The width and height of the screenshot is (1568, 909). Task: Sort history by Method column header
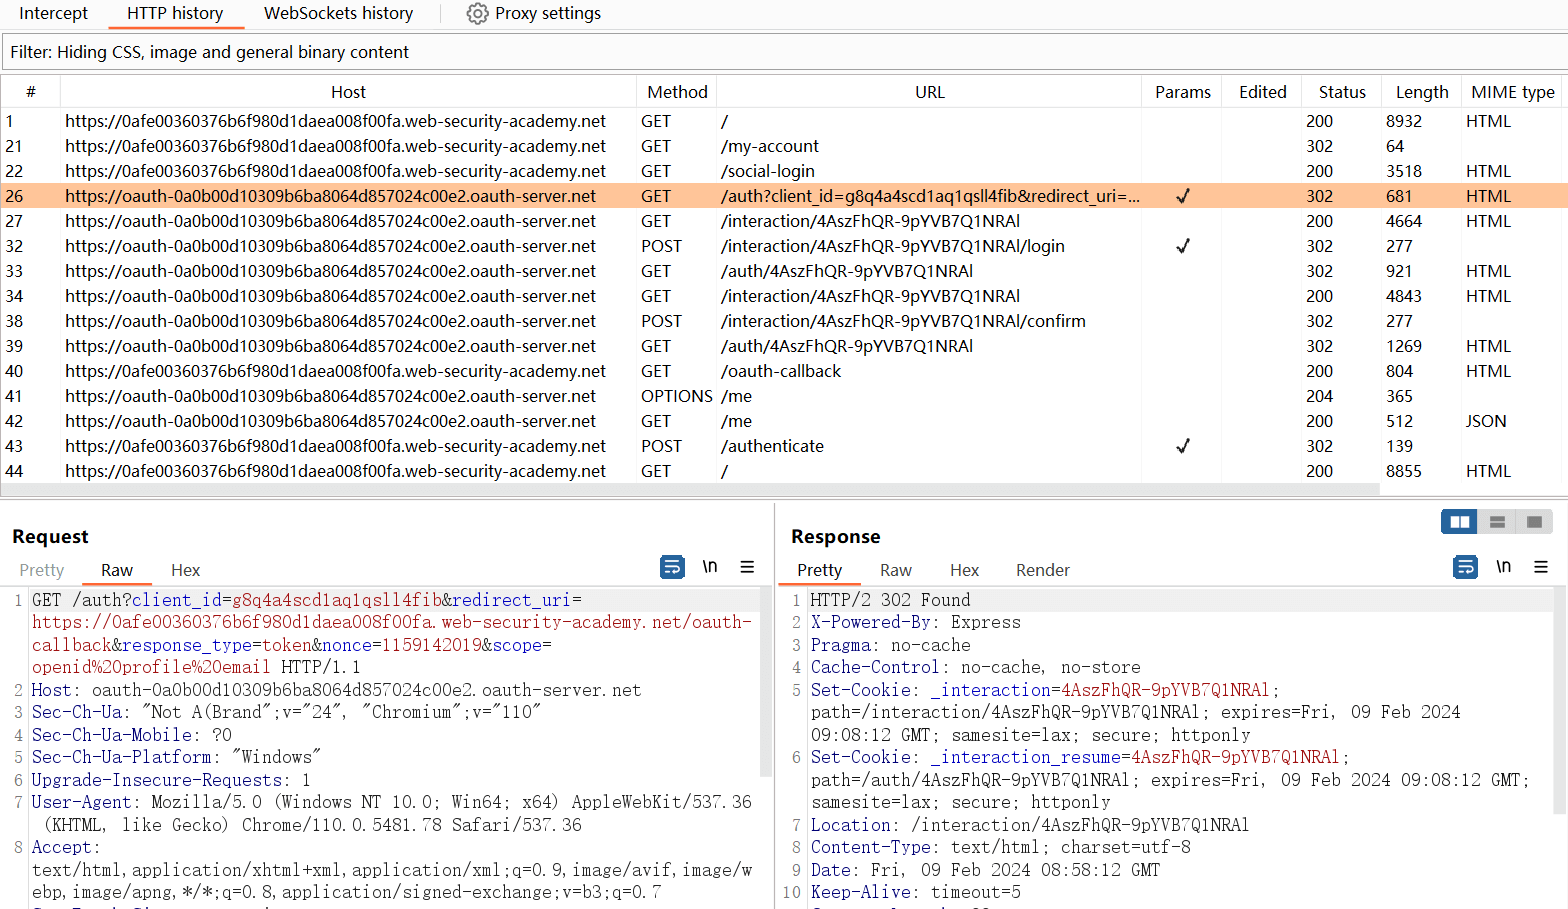[677, 92]
